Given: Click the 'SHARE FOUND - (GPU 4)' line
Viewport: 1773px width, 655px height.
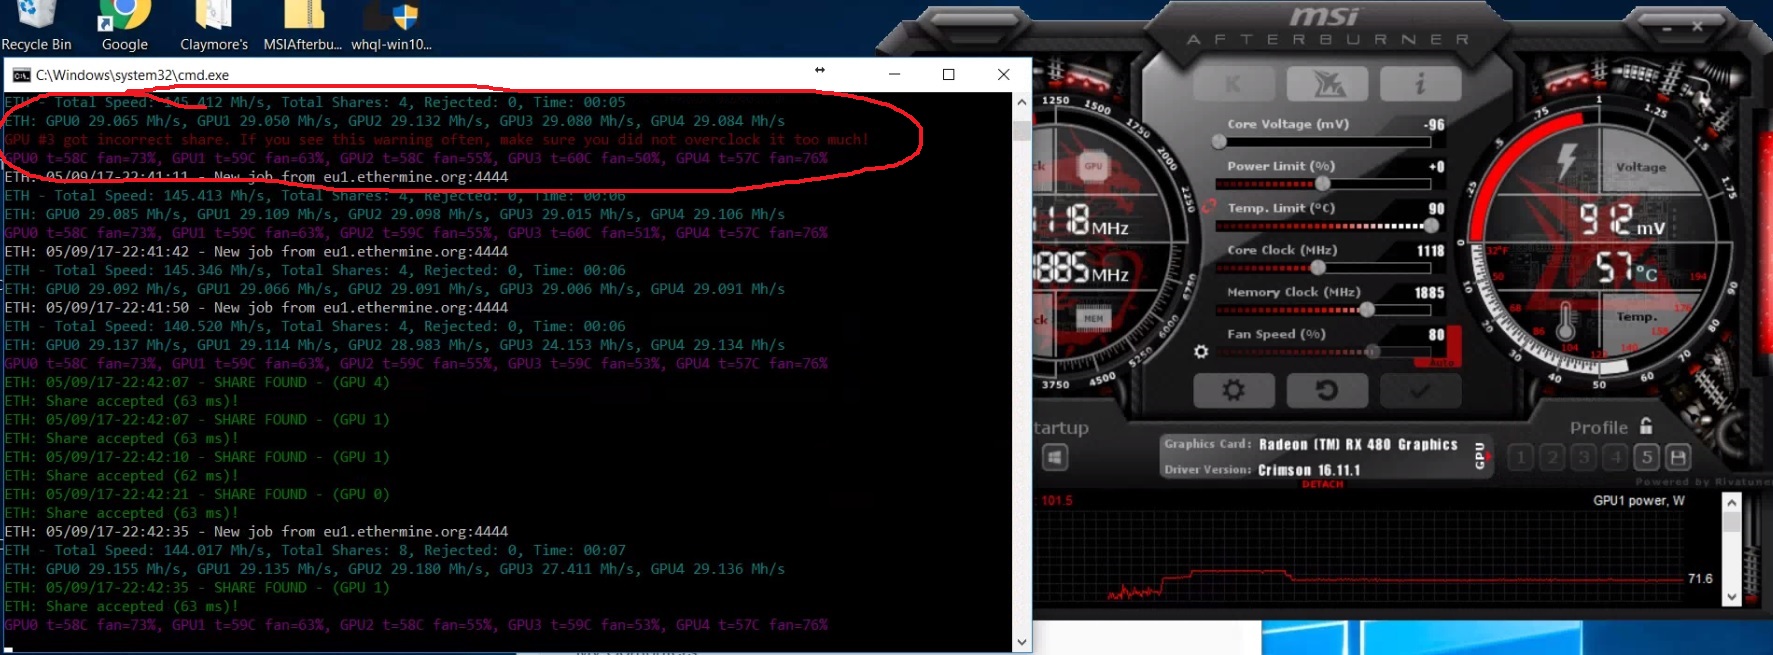Looking at the screenshot, I should 197,382.
